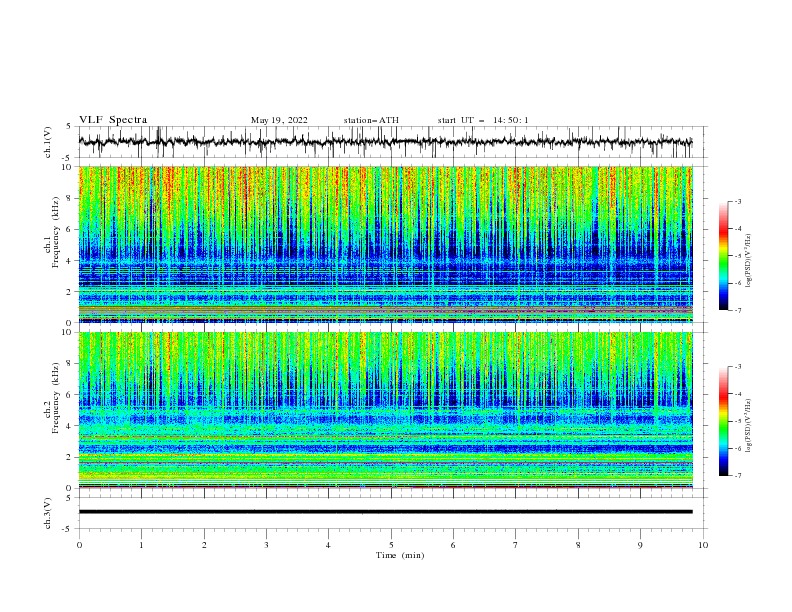Click time axis tick label 0

[79, 545]
